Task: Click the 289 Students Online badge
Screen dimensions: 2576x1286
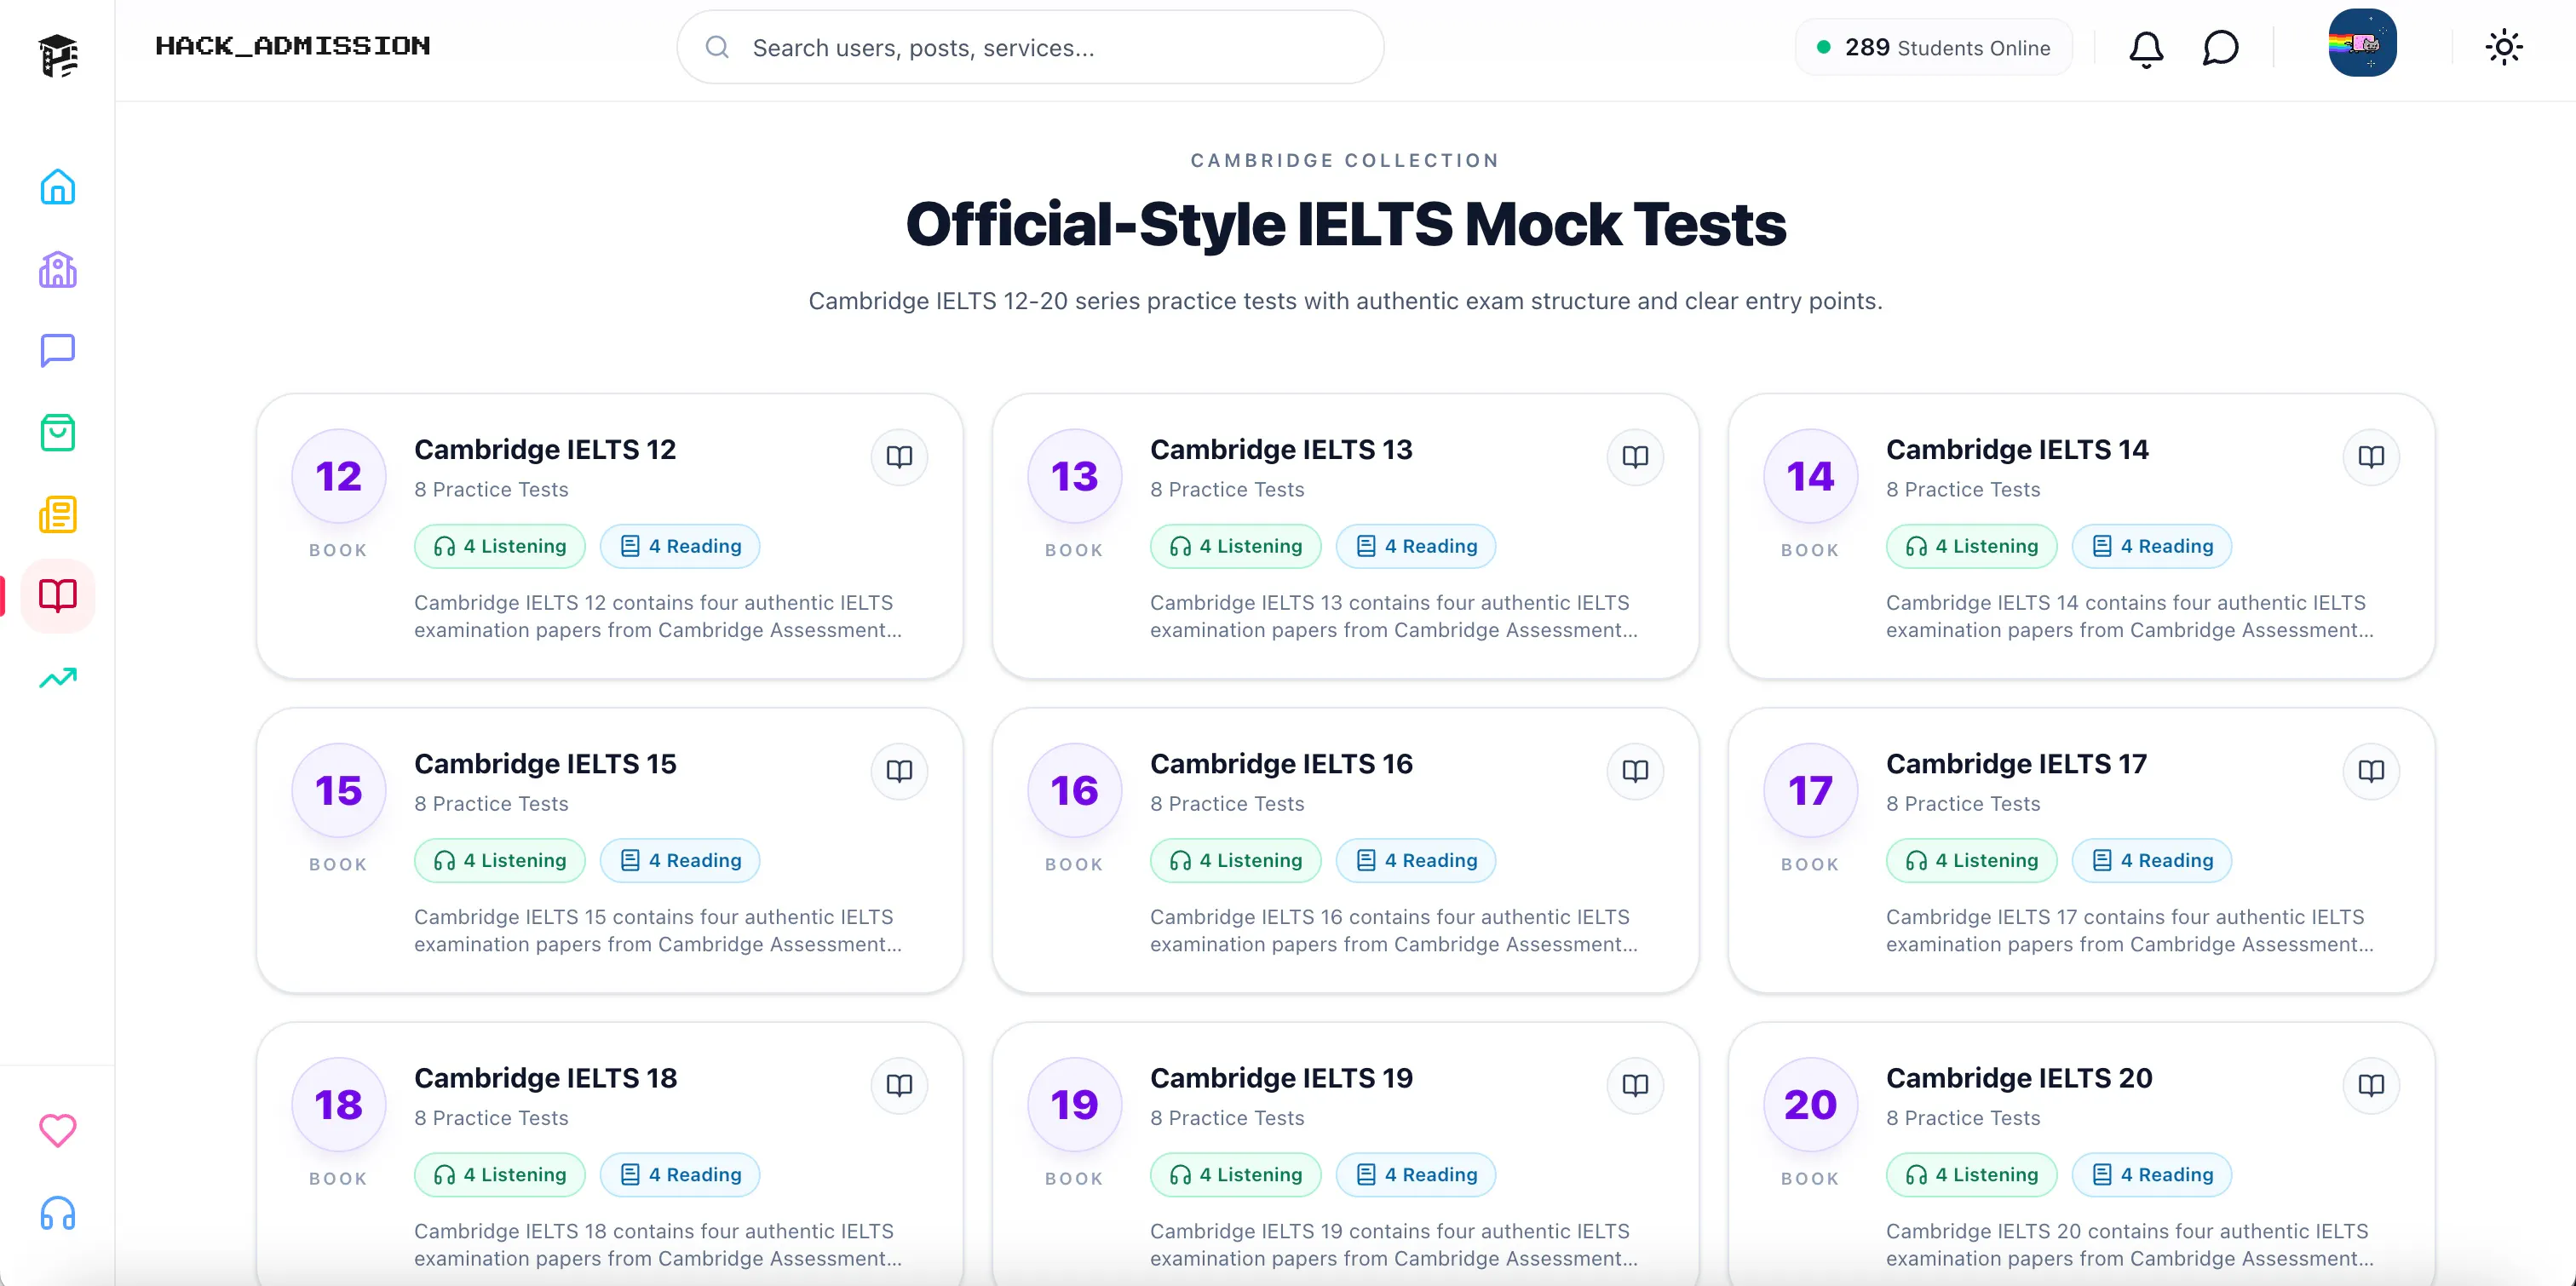Action: (1934, 47)
